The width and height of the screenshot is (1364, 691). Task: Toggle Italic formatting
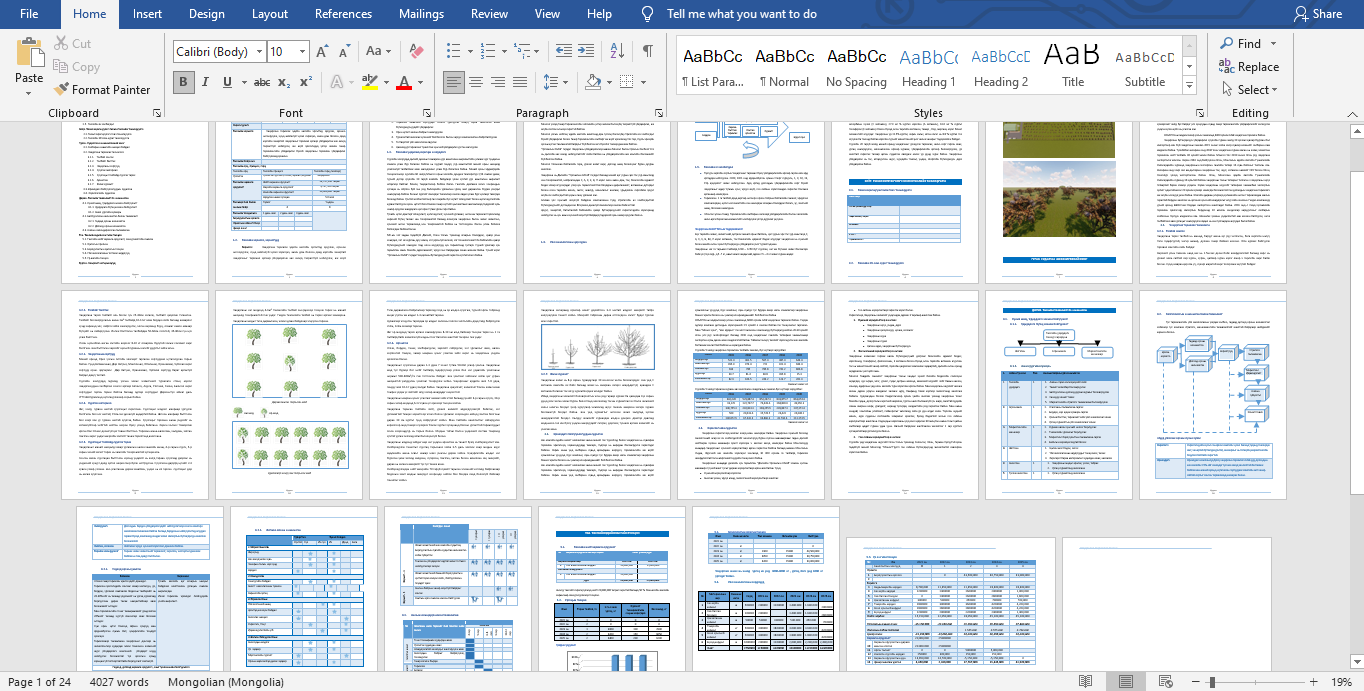pos(208,82)
